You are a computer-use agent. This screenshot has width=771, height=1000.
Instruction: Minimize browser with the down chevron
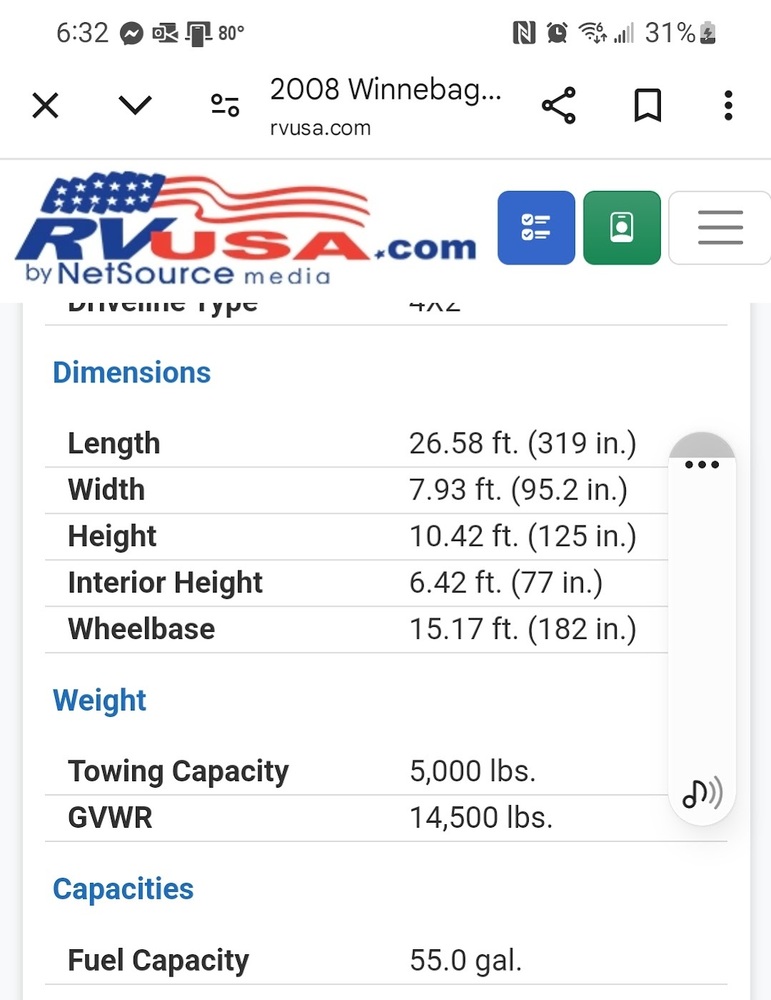[x=135, y=105]
